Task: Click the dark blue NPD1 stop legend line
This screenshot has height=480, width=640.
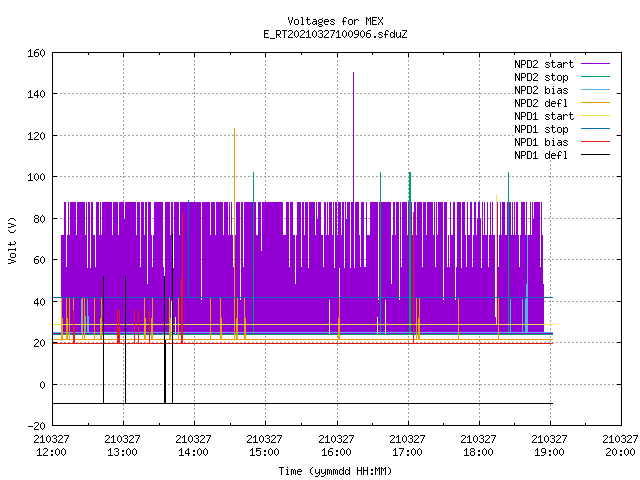Action: click(x=596, y=129)
